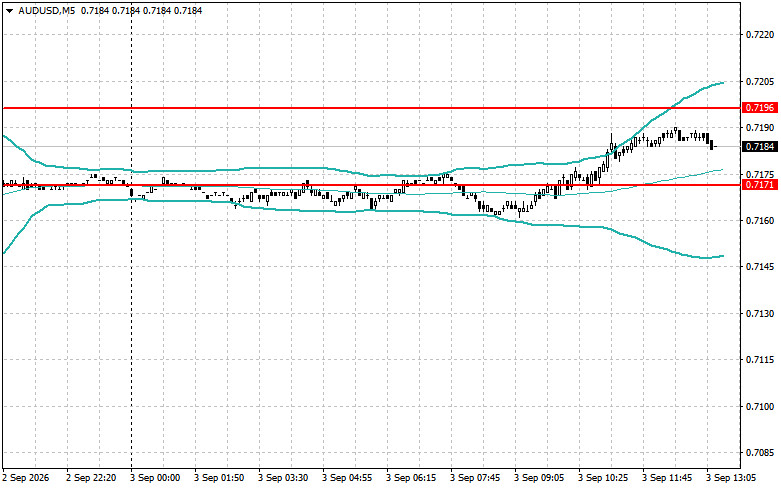Screen dimensions: 781x489
Task: Click the 0.7100 price scale value
Action: point(760,406)
